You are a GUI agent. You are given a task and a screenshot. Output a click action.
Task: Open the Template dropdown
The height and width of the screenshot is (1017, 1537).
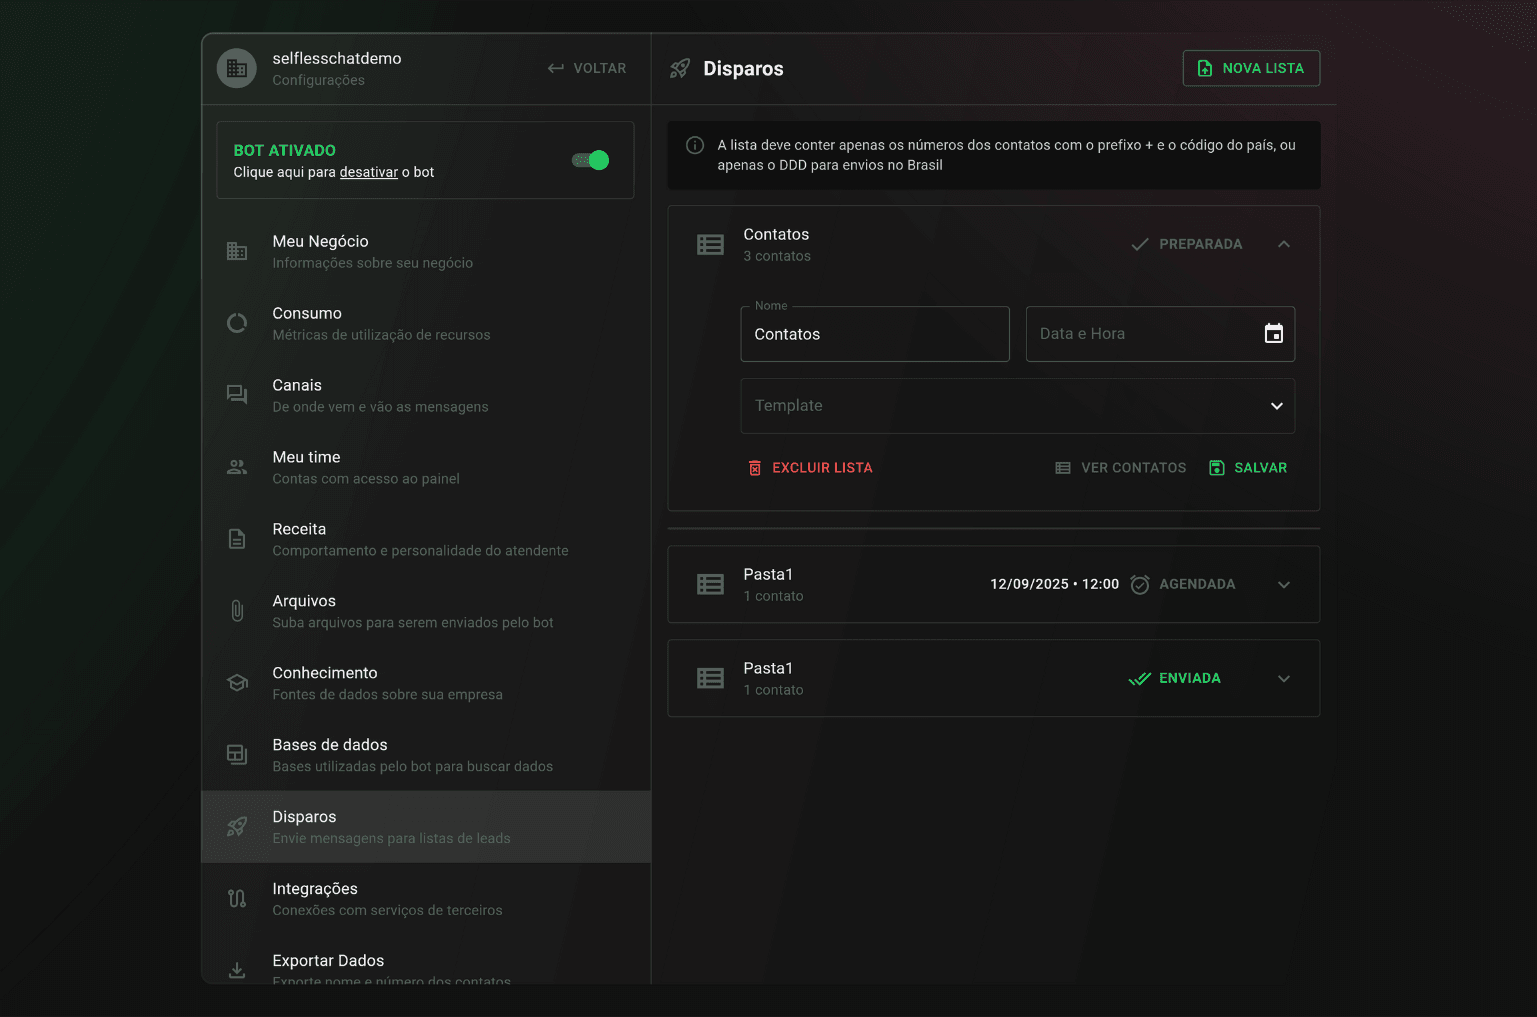coord(1018,406)
